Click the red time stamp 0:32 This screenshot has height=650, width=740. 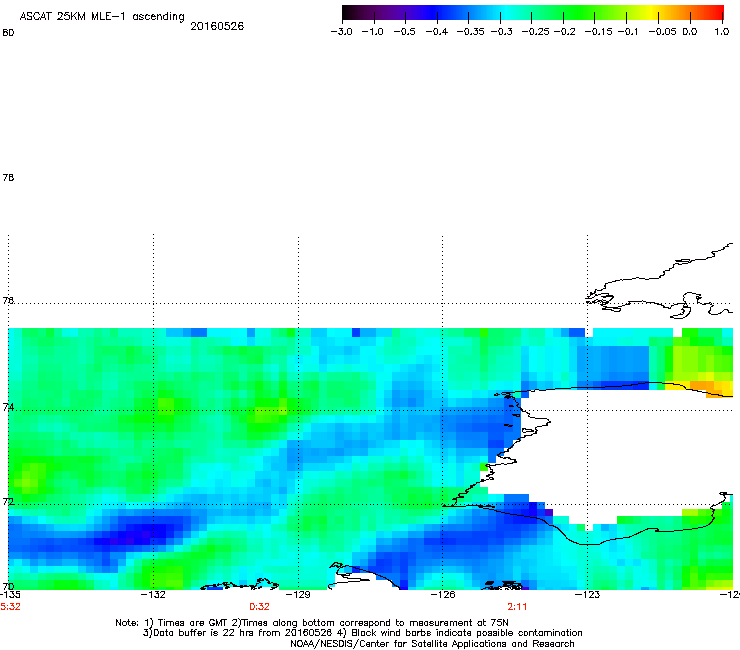(260, 607)
